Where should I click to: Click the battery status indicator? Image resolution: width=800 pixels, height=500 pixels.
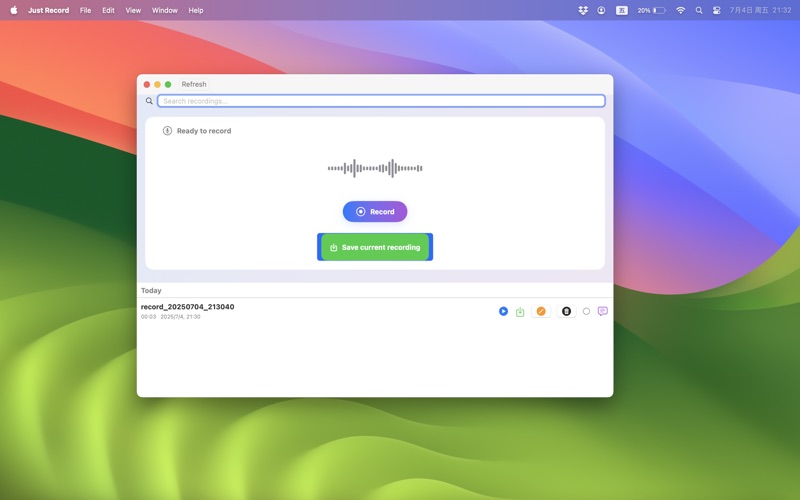[x=652, y=10]
